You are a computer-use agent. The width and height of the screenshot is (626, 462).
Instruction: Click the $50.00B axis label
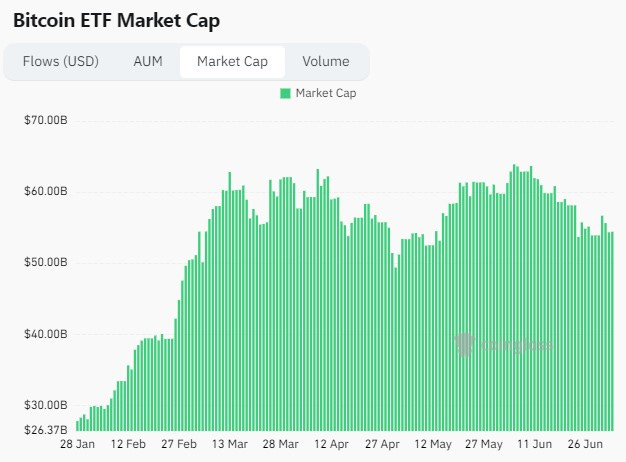(46, 262)
